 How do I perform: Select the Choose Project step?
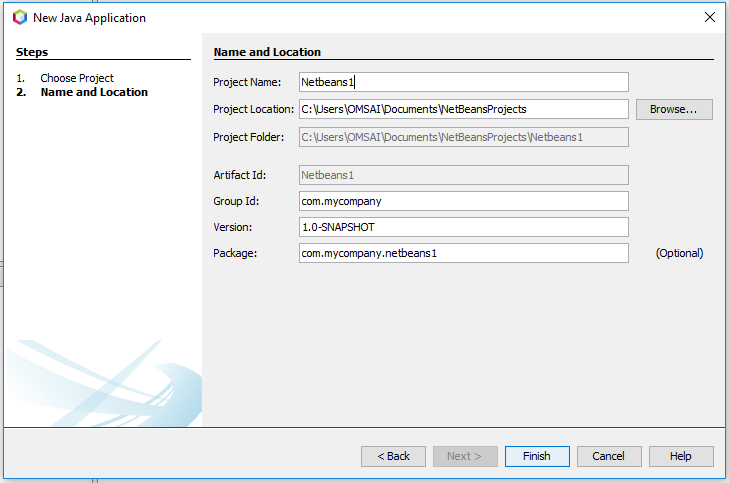click(x=77, y=78)
